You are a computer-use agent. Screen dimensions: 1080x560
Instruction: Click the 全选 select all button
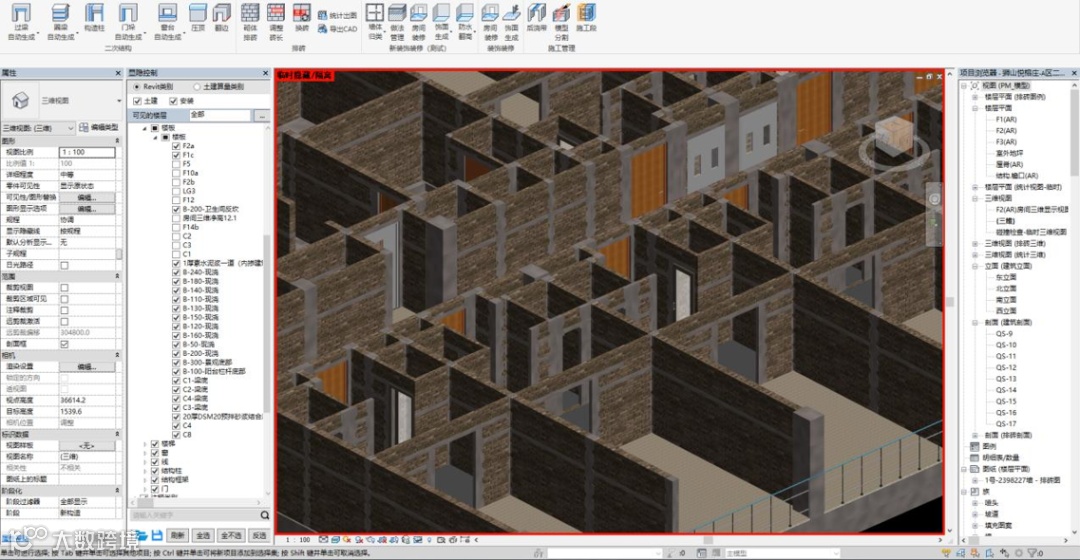pos(203,535)
